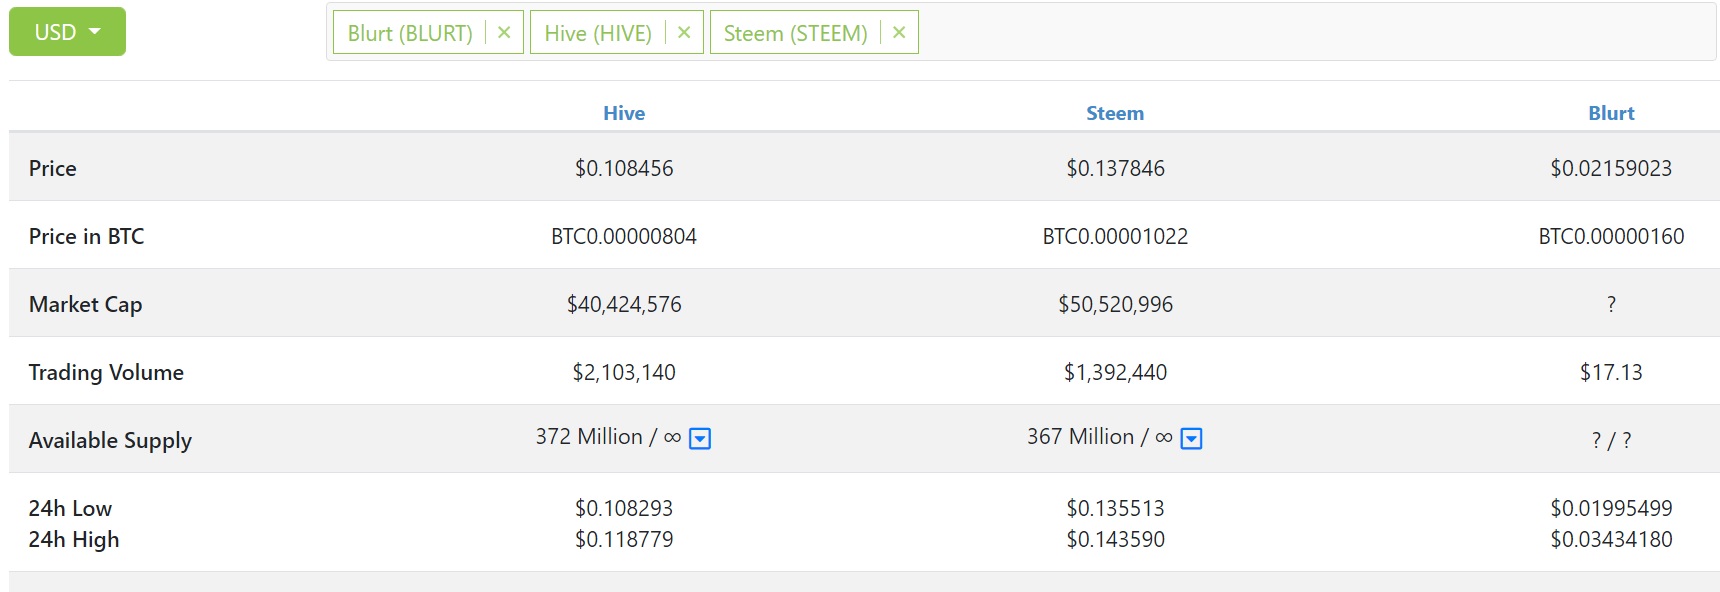Open the USD currency dropdown

click(x=67, y=32)
